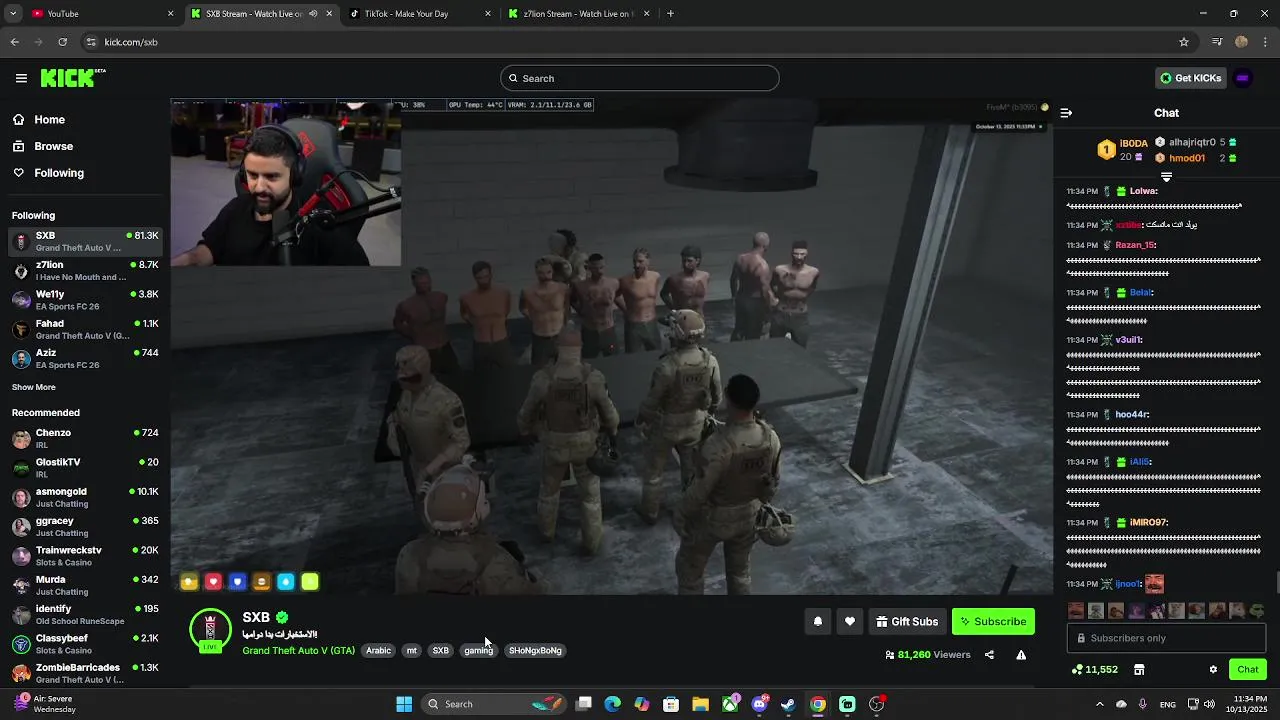Image resolution: width=1280 pixels, height=720 pixels.
Task: Open Windows Start menu
Action: (x=404, y=704)
